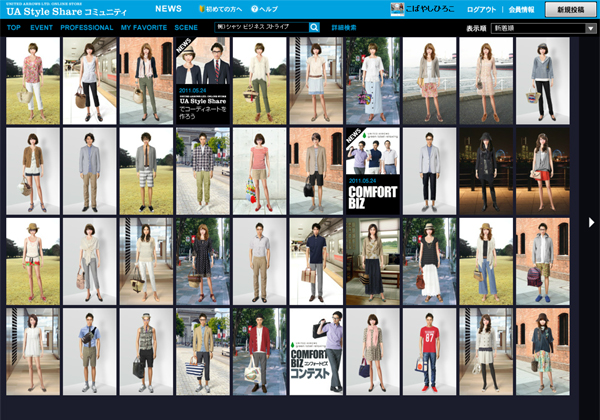
Task: Click the beginner guide icon
Action: coord(201,9)
